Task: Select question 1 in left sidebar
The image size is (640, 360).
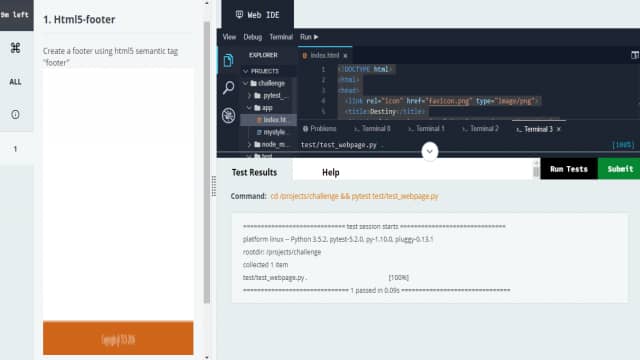Action: [x=16, y=149]
